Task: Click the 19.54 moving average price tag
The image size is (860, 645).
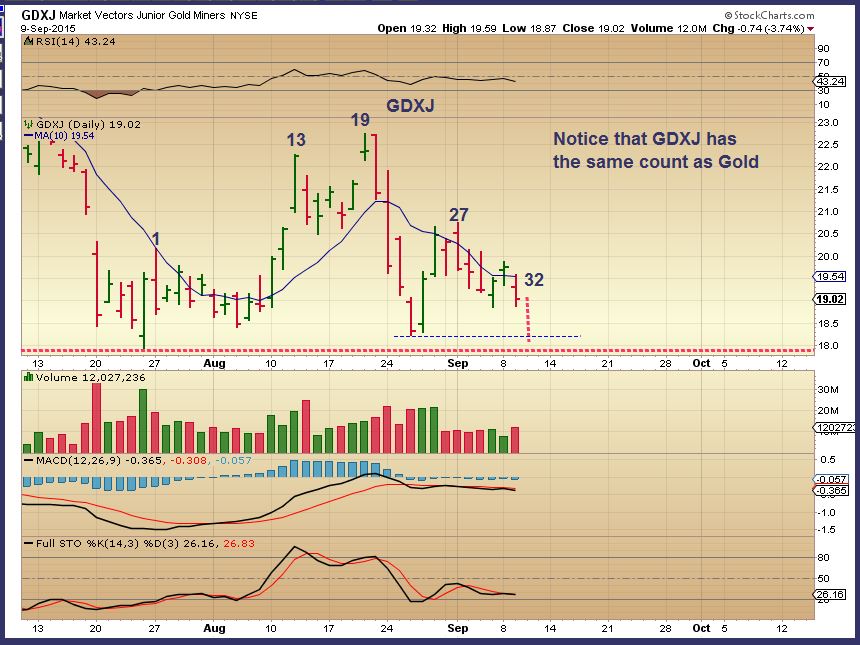Action: (x=830, y=276)
